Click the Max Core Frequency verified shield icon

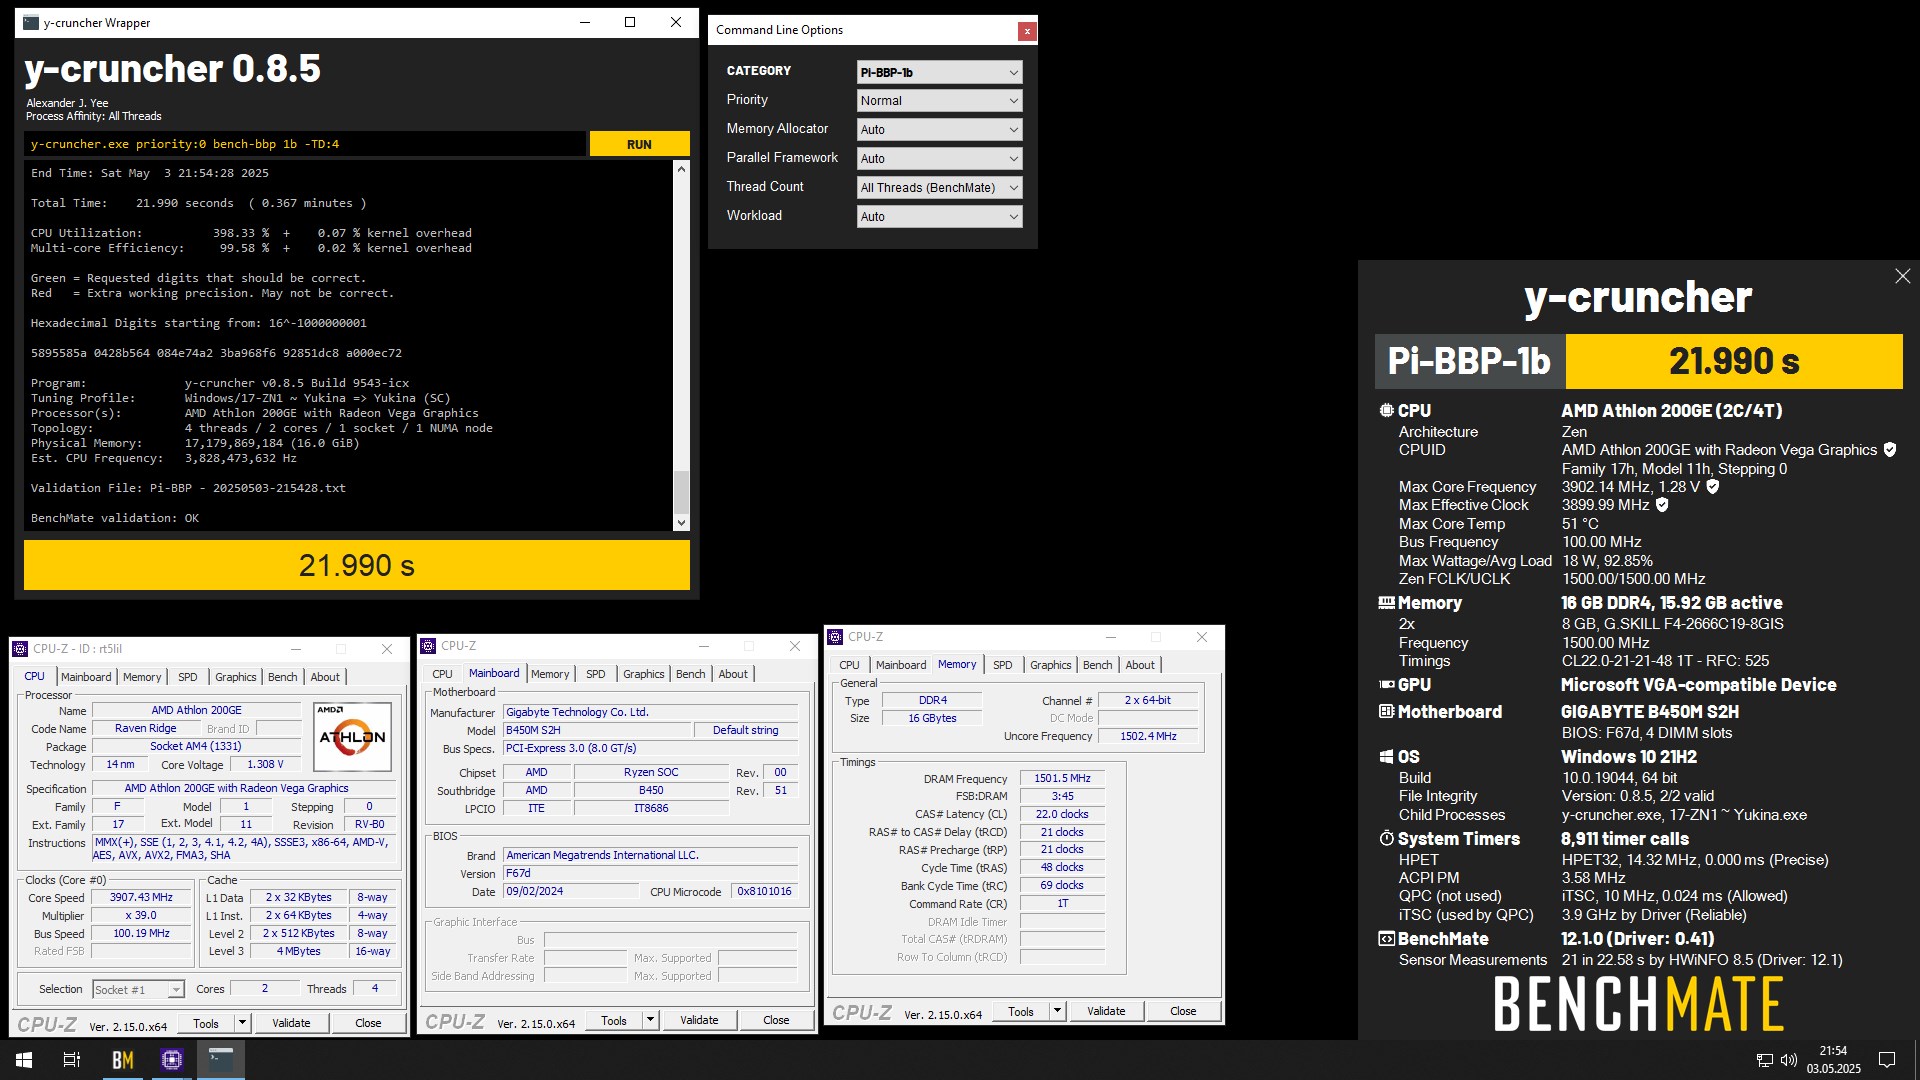[x=1712, y=487]
